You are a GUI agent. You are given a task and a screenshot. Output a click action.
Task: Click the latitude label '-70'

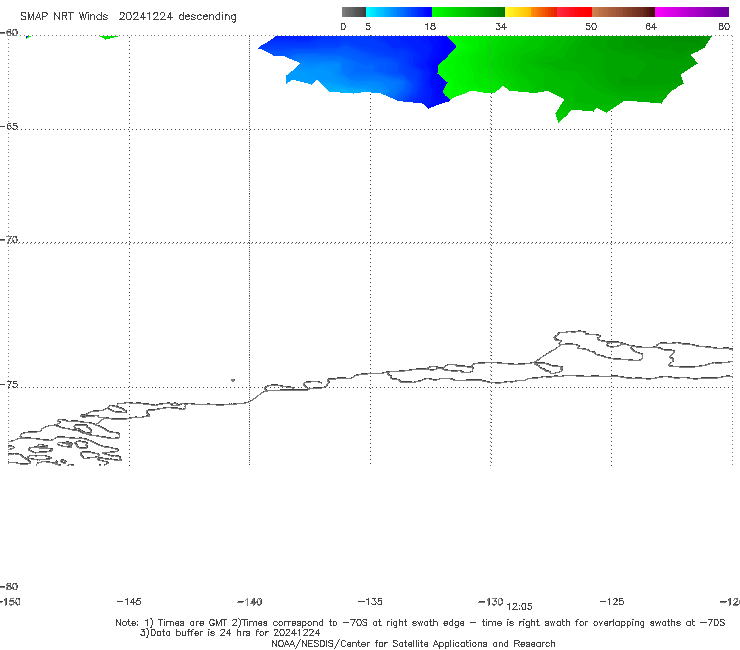9,240
